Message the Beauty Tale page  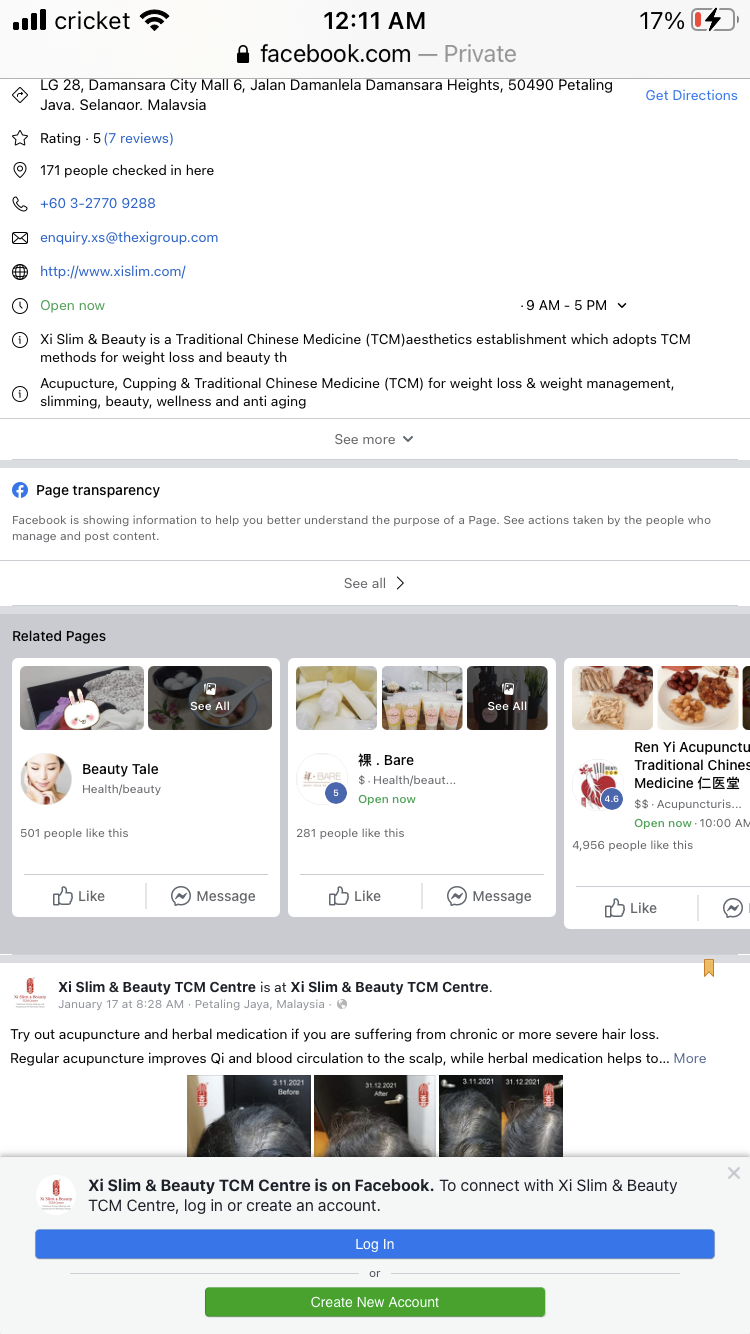[213, 896]
